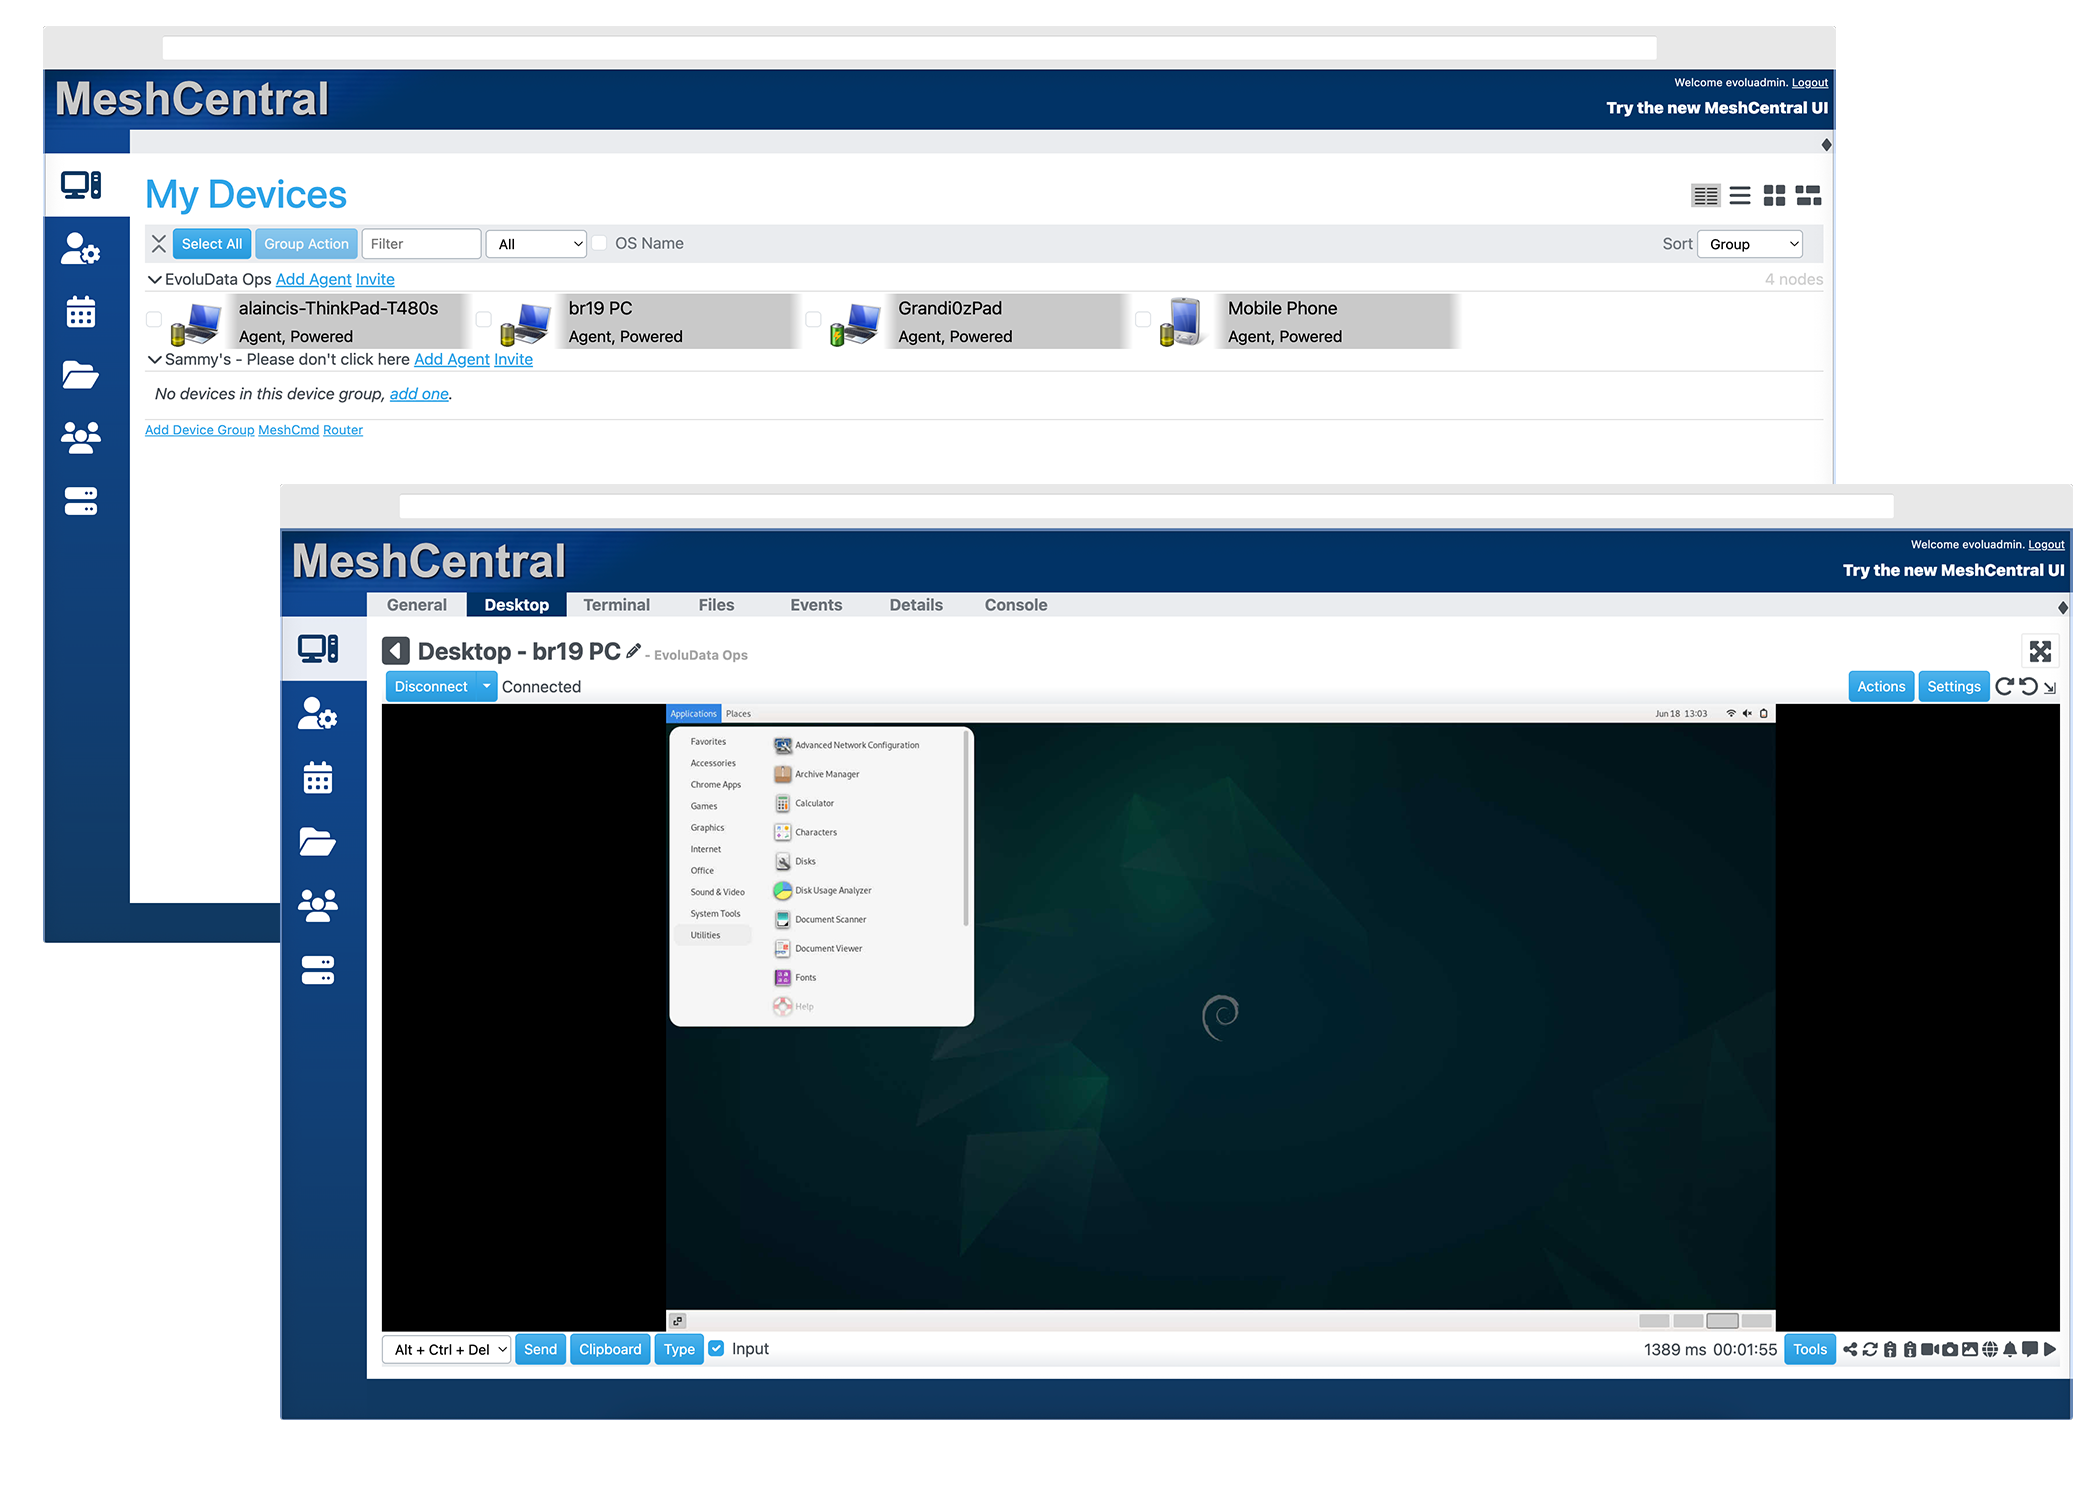The height and width of the screenshot is (1500, 2100).
Task: Open the Console tab
Action: point(1016,605)
